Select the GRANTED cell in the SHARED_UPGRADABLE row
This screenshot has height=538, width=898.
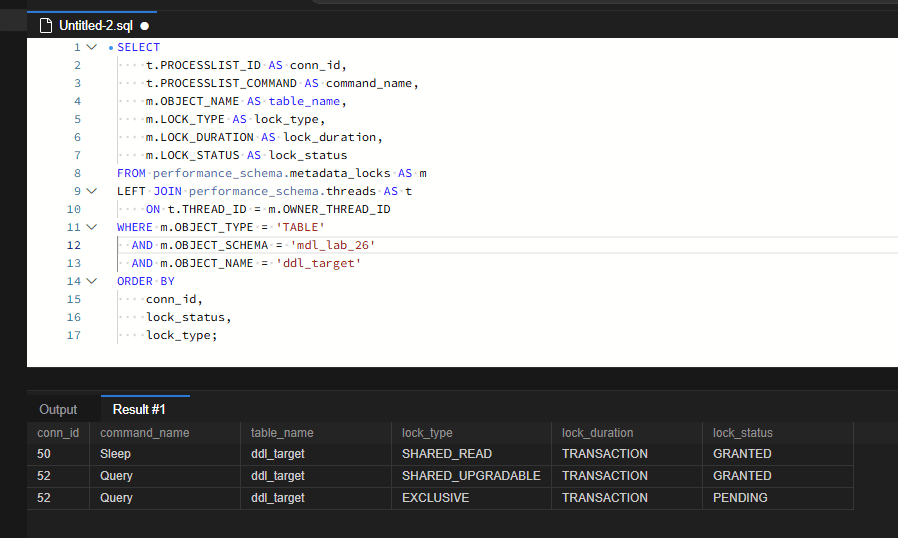(x=778, y=476)
